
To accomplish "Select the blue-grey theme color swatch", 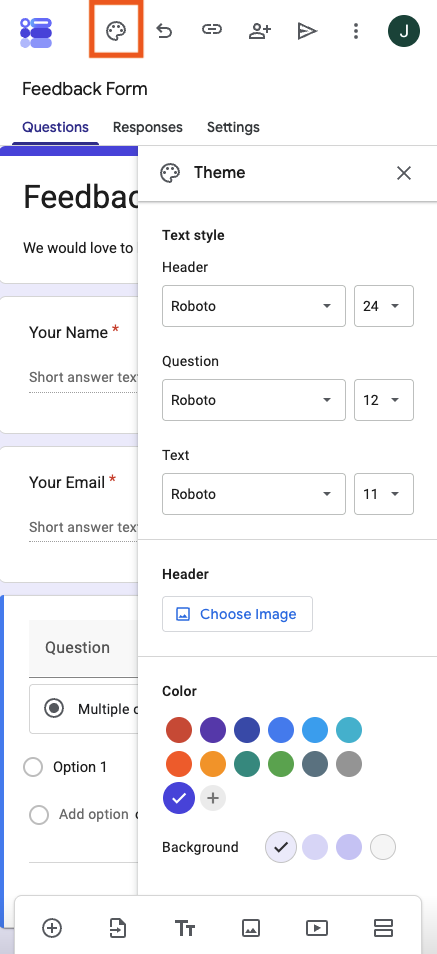I will pos(315,764).
